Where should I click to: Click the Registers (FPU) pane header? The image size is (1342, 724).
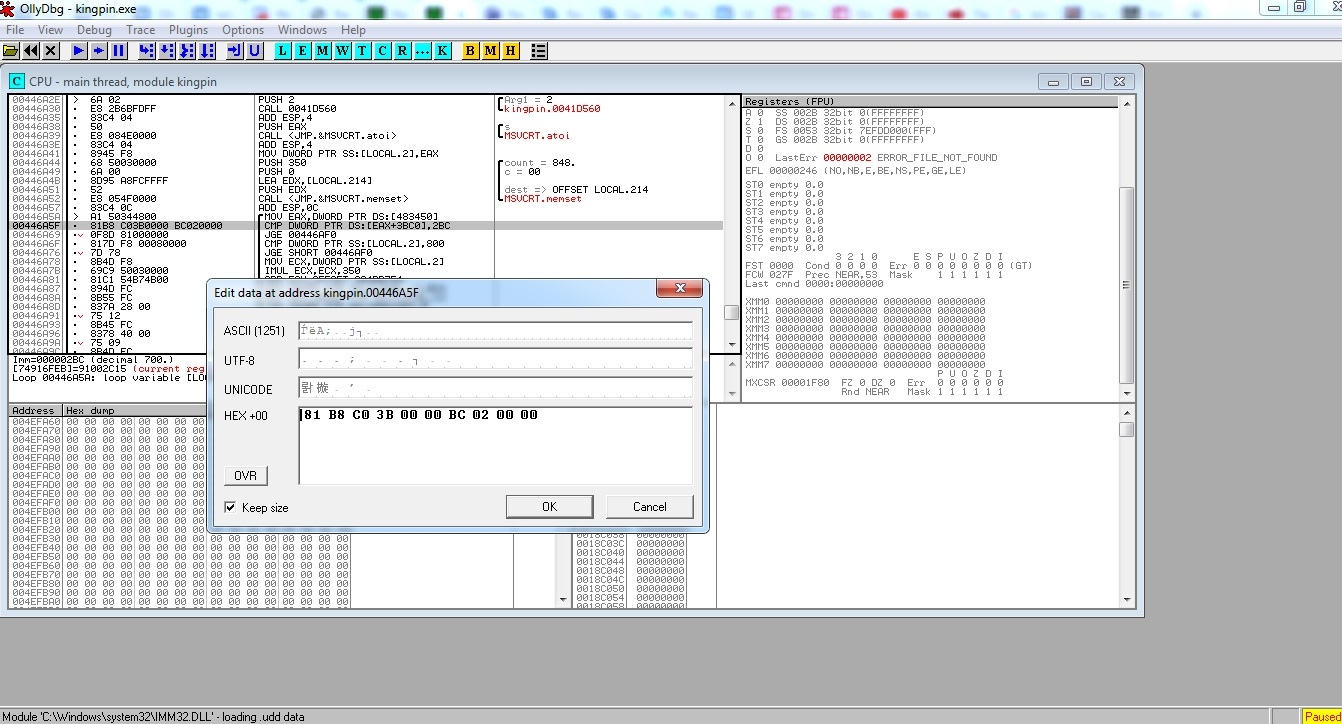click(930, 102)
